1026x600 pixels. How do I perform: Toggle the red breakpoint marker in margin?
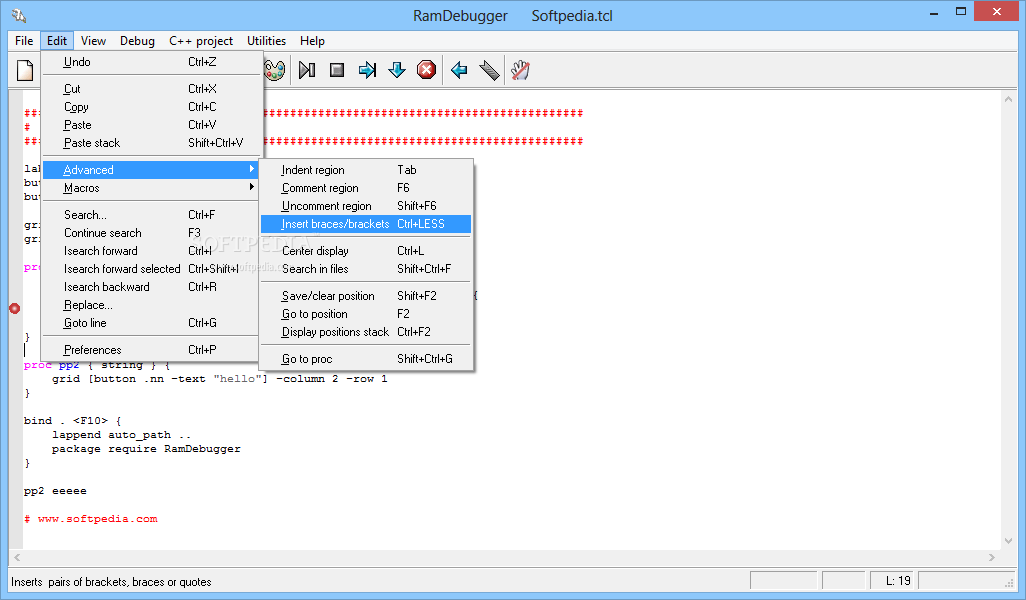click(x=14, y=308)
